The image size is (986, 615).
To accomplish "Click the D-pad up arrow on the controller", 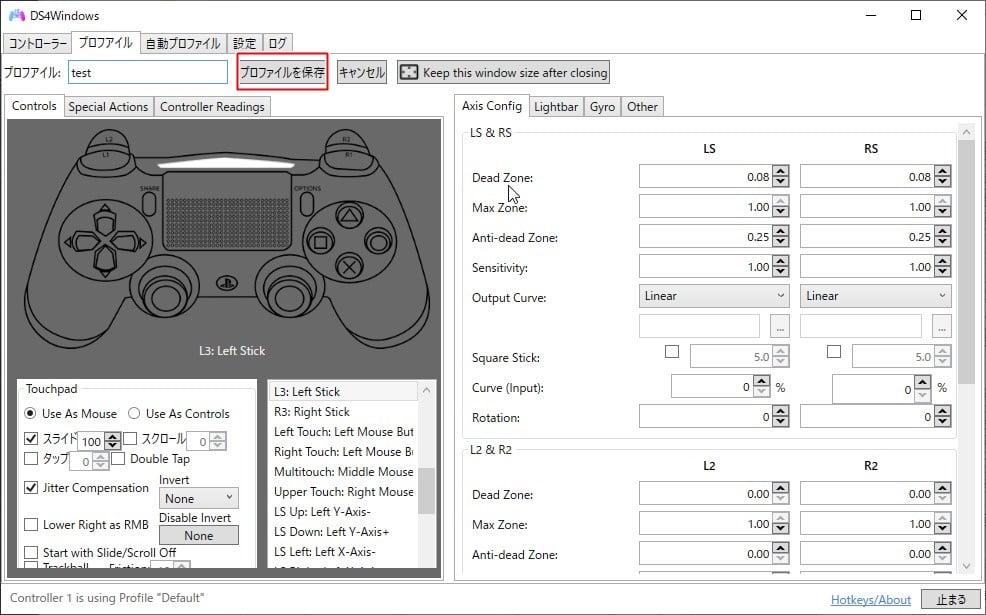I will pos(105,220).
